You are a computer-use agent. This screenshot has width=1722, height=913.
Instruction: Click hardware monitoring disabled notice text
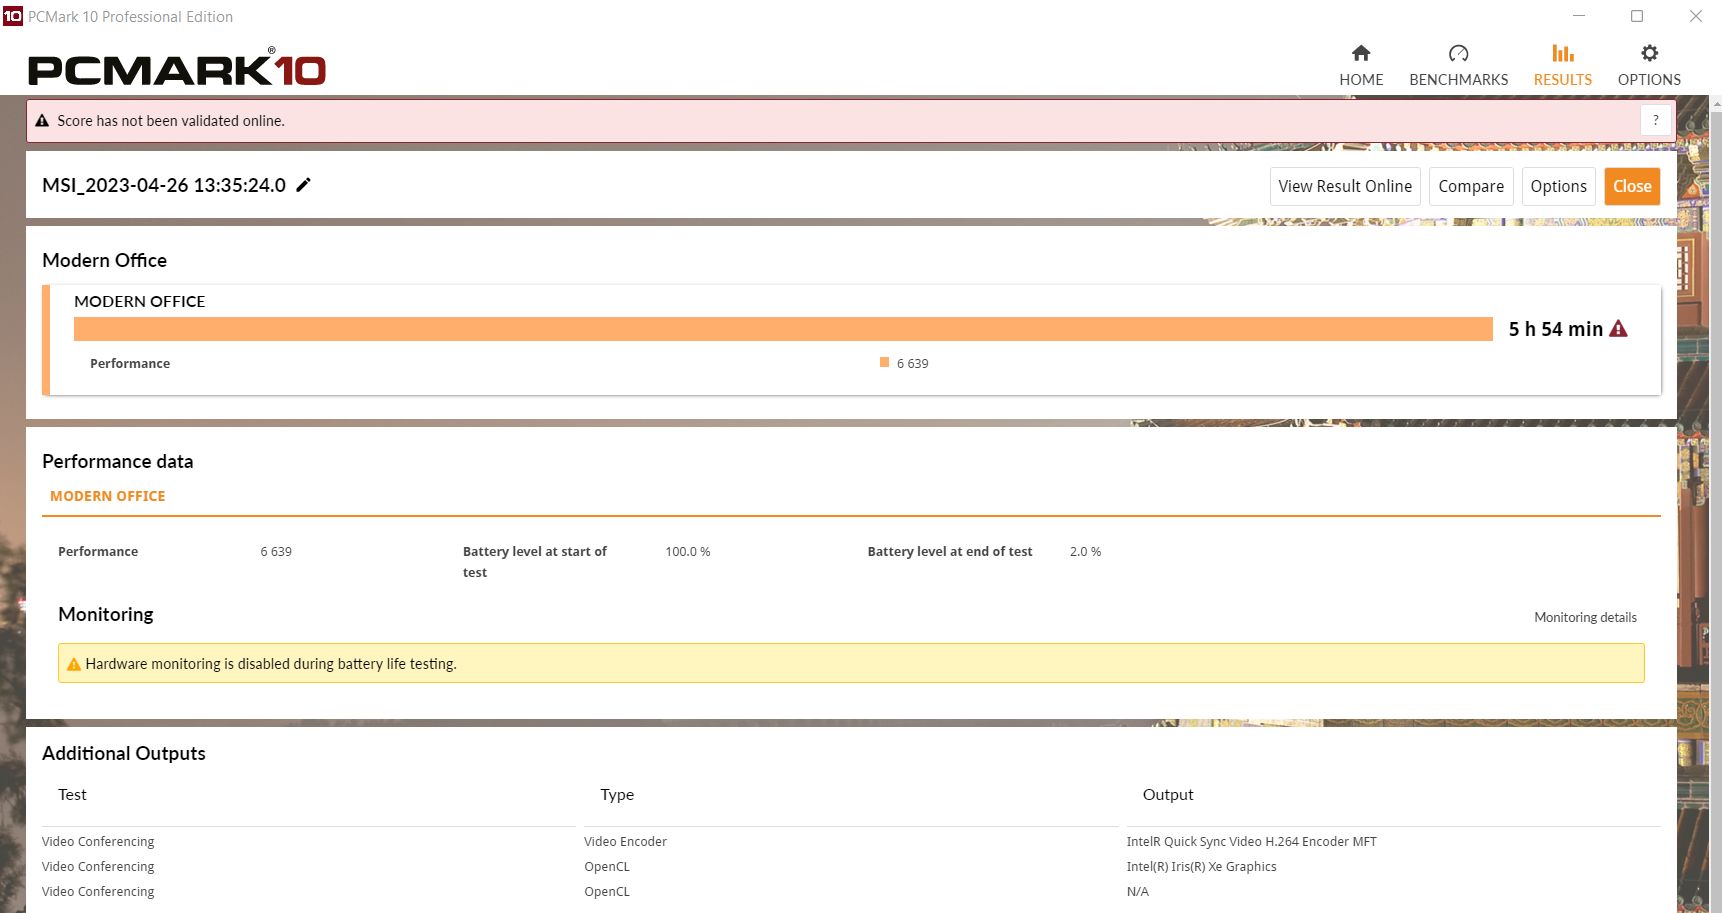(271, 664)
